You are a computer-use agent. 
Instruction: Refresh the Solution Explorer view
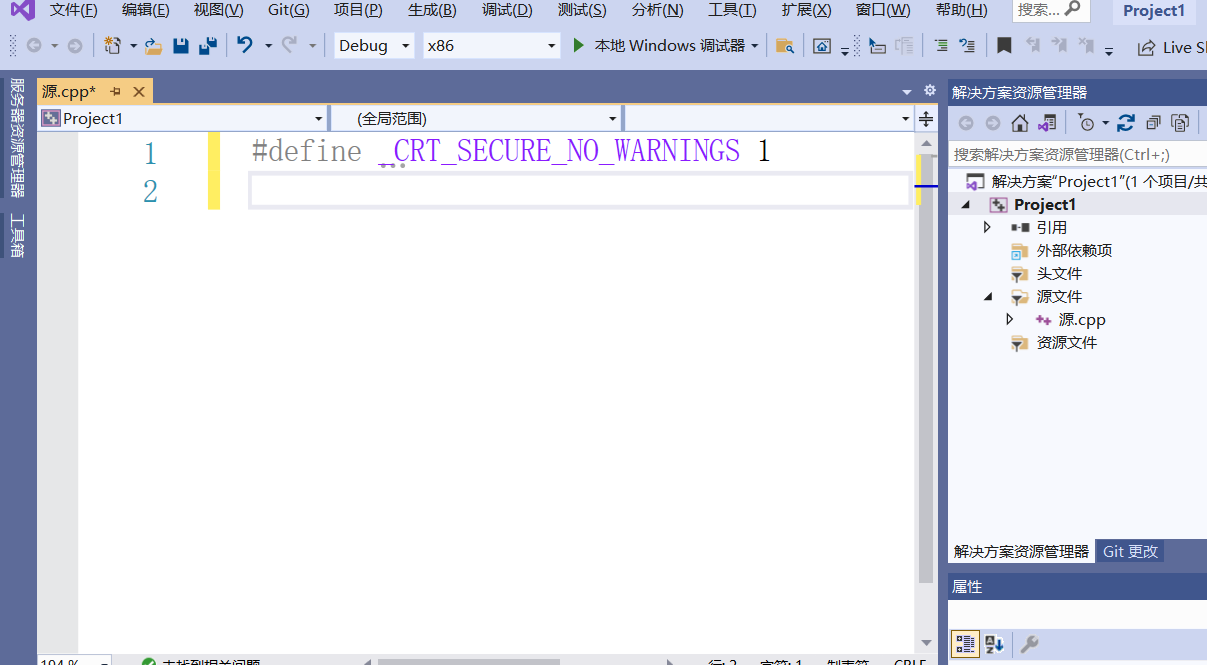(x=1128, y=121)
